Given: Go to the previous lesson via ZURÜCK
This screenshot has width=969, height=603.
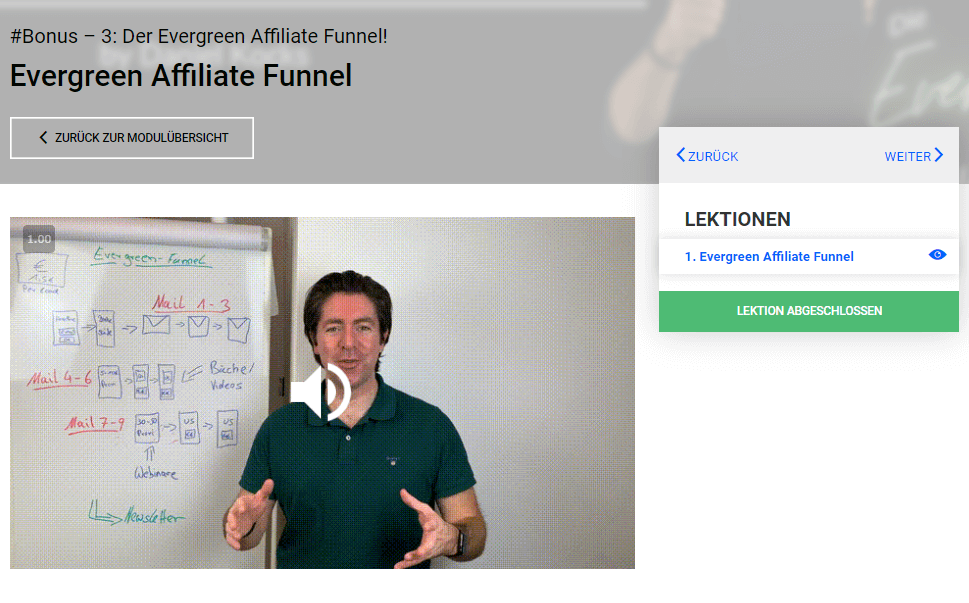Looking at the screenshot, I should (707, 156).
